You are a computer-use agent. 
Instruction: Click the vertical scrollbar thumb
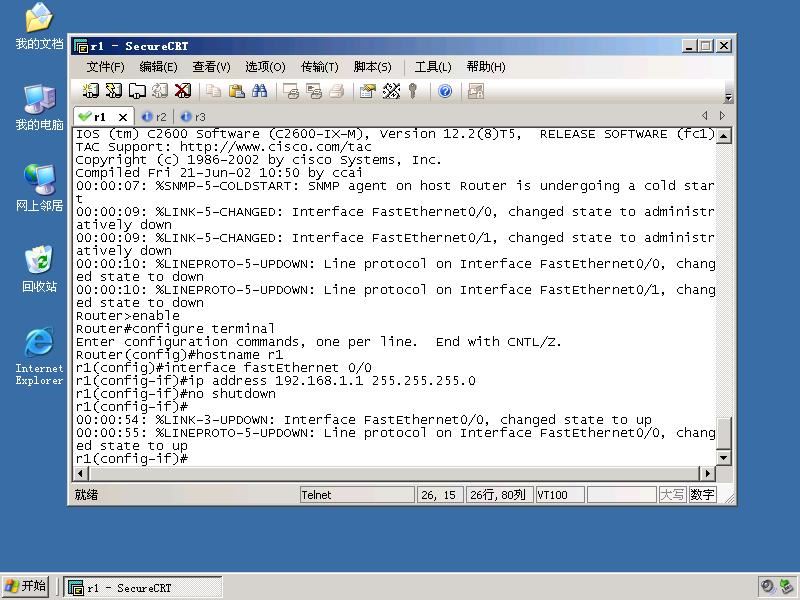723,434
